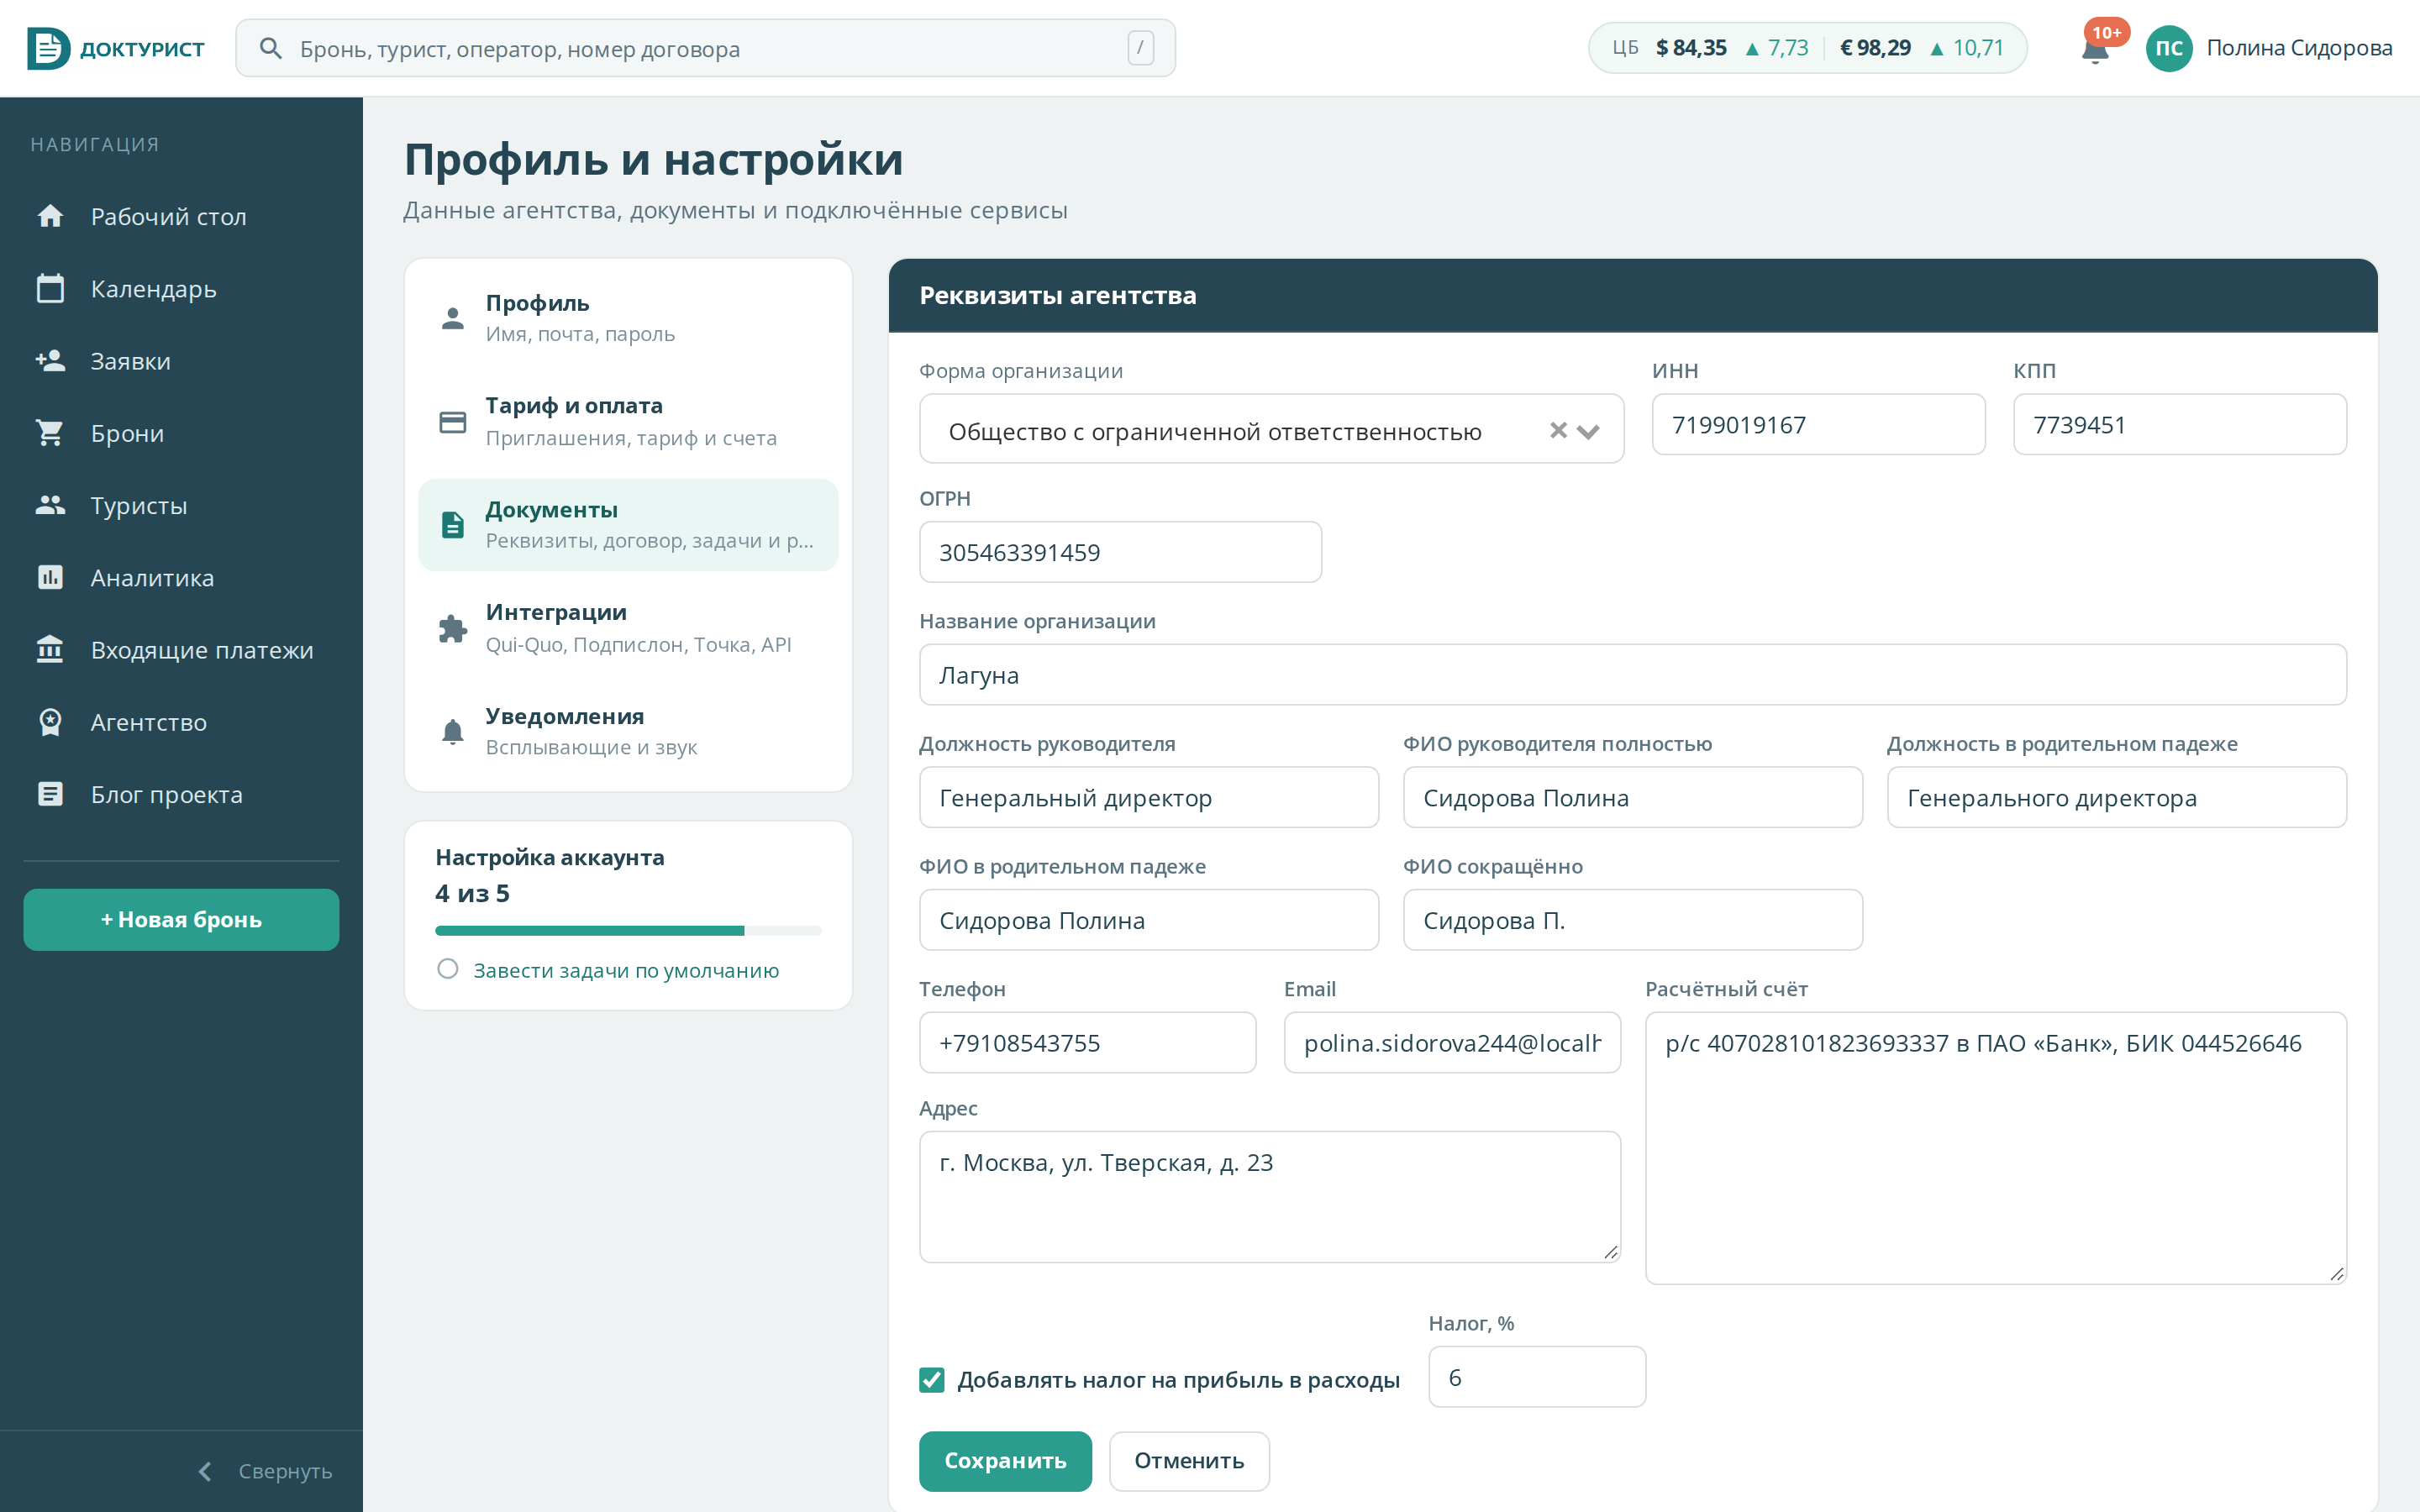This screenshot has height=1512, width=2420.
Task: Click the people icon beside Туристы
Action: pyautogui.click(x=50, y=505)
